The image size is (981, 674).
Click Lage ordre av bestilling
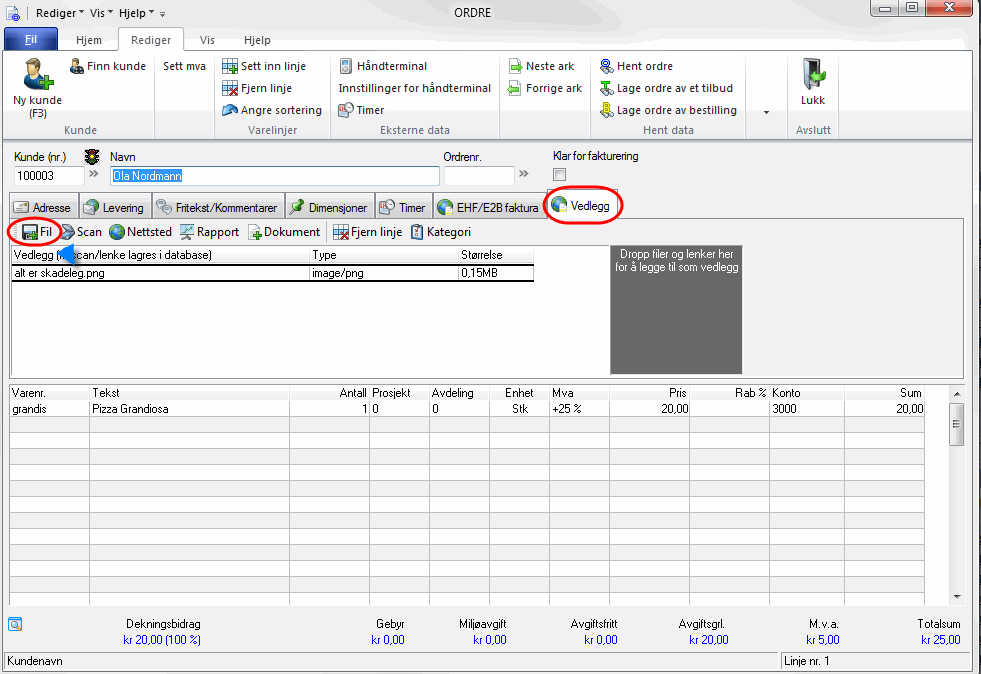pyautogui.click(x=668, y=110)
